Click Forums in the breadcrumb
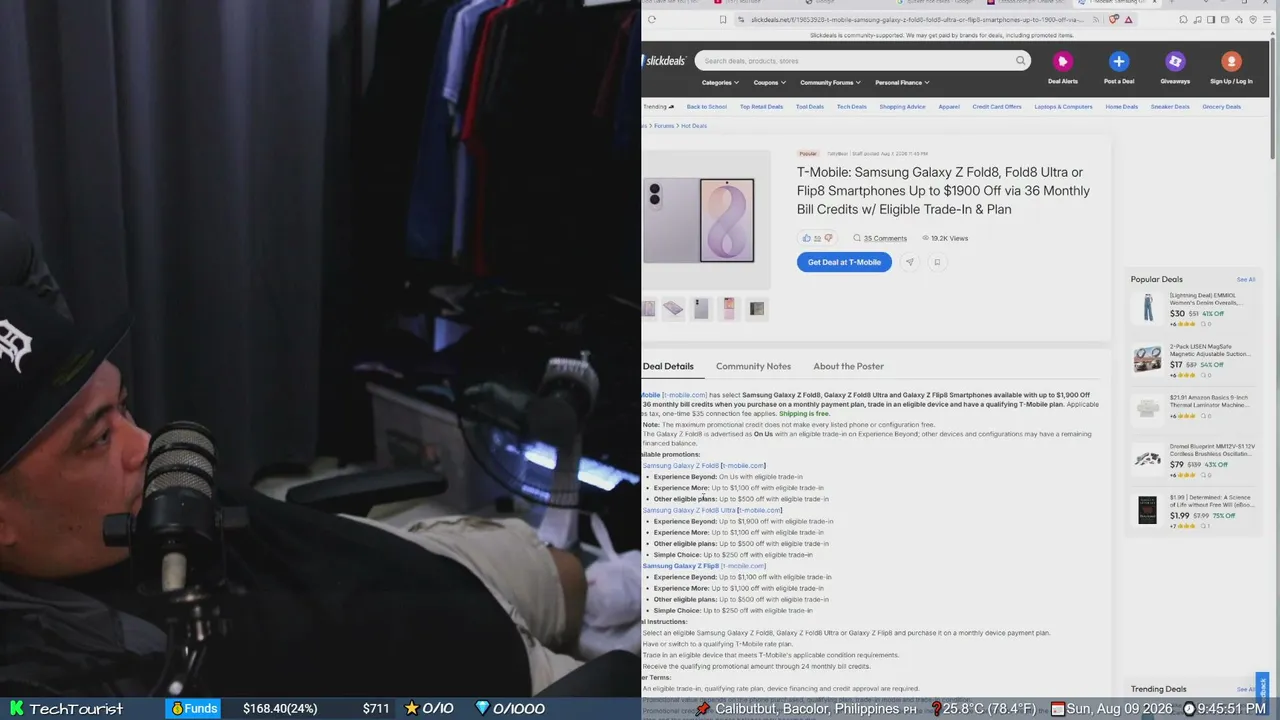Image resolution: width=1280 pixels, height=720 pixels. [664, 126]
